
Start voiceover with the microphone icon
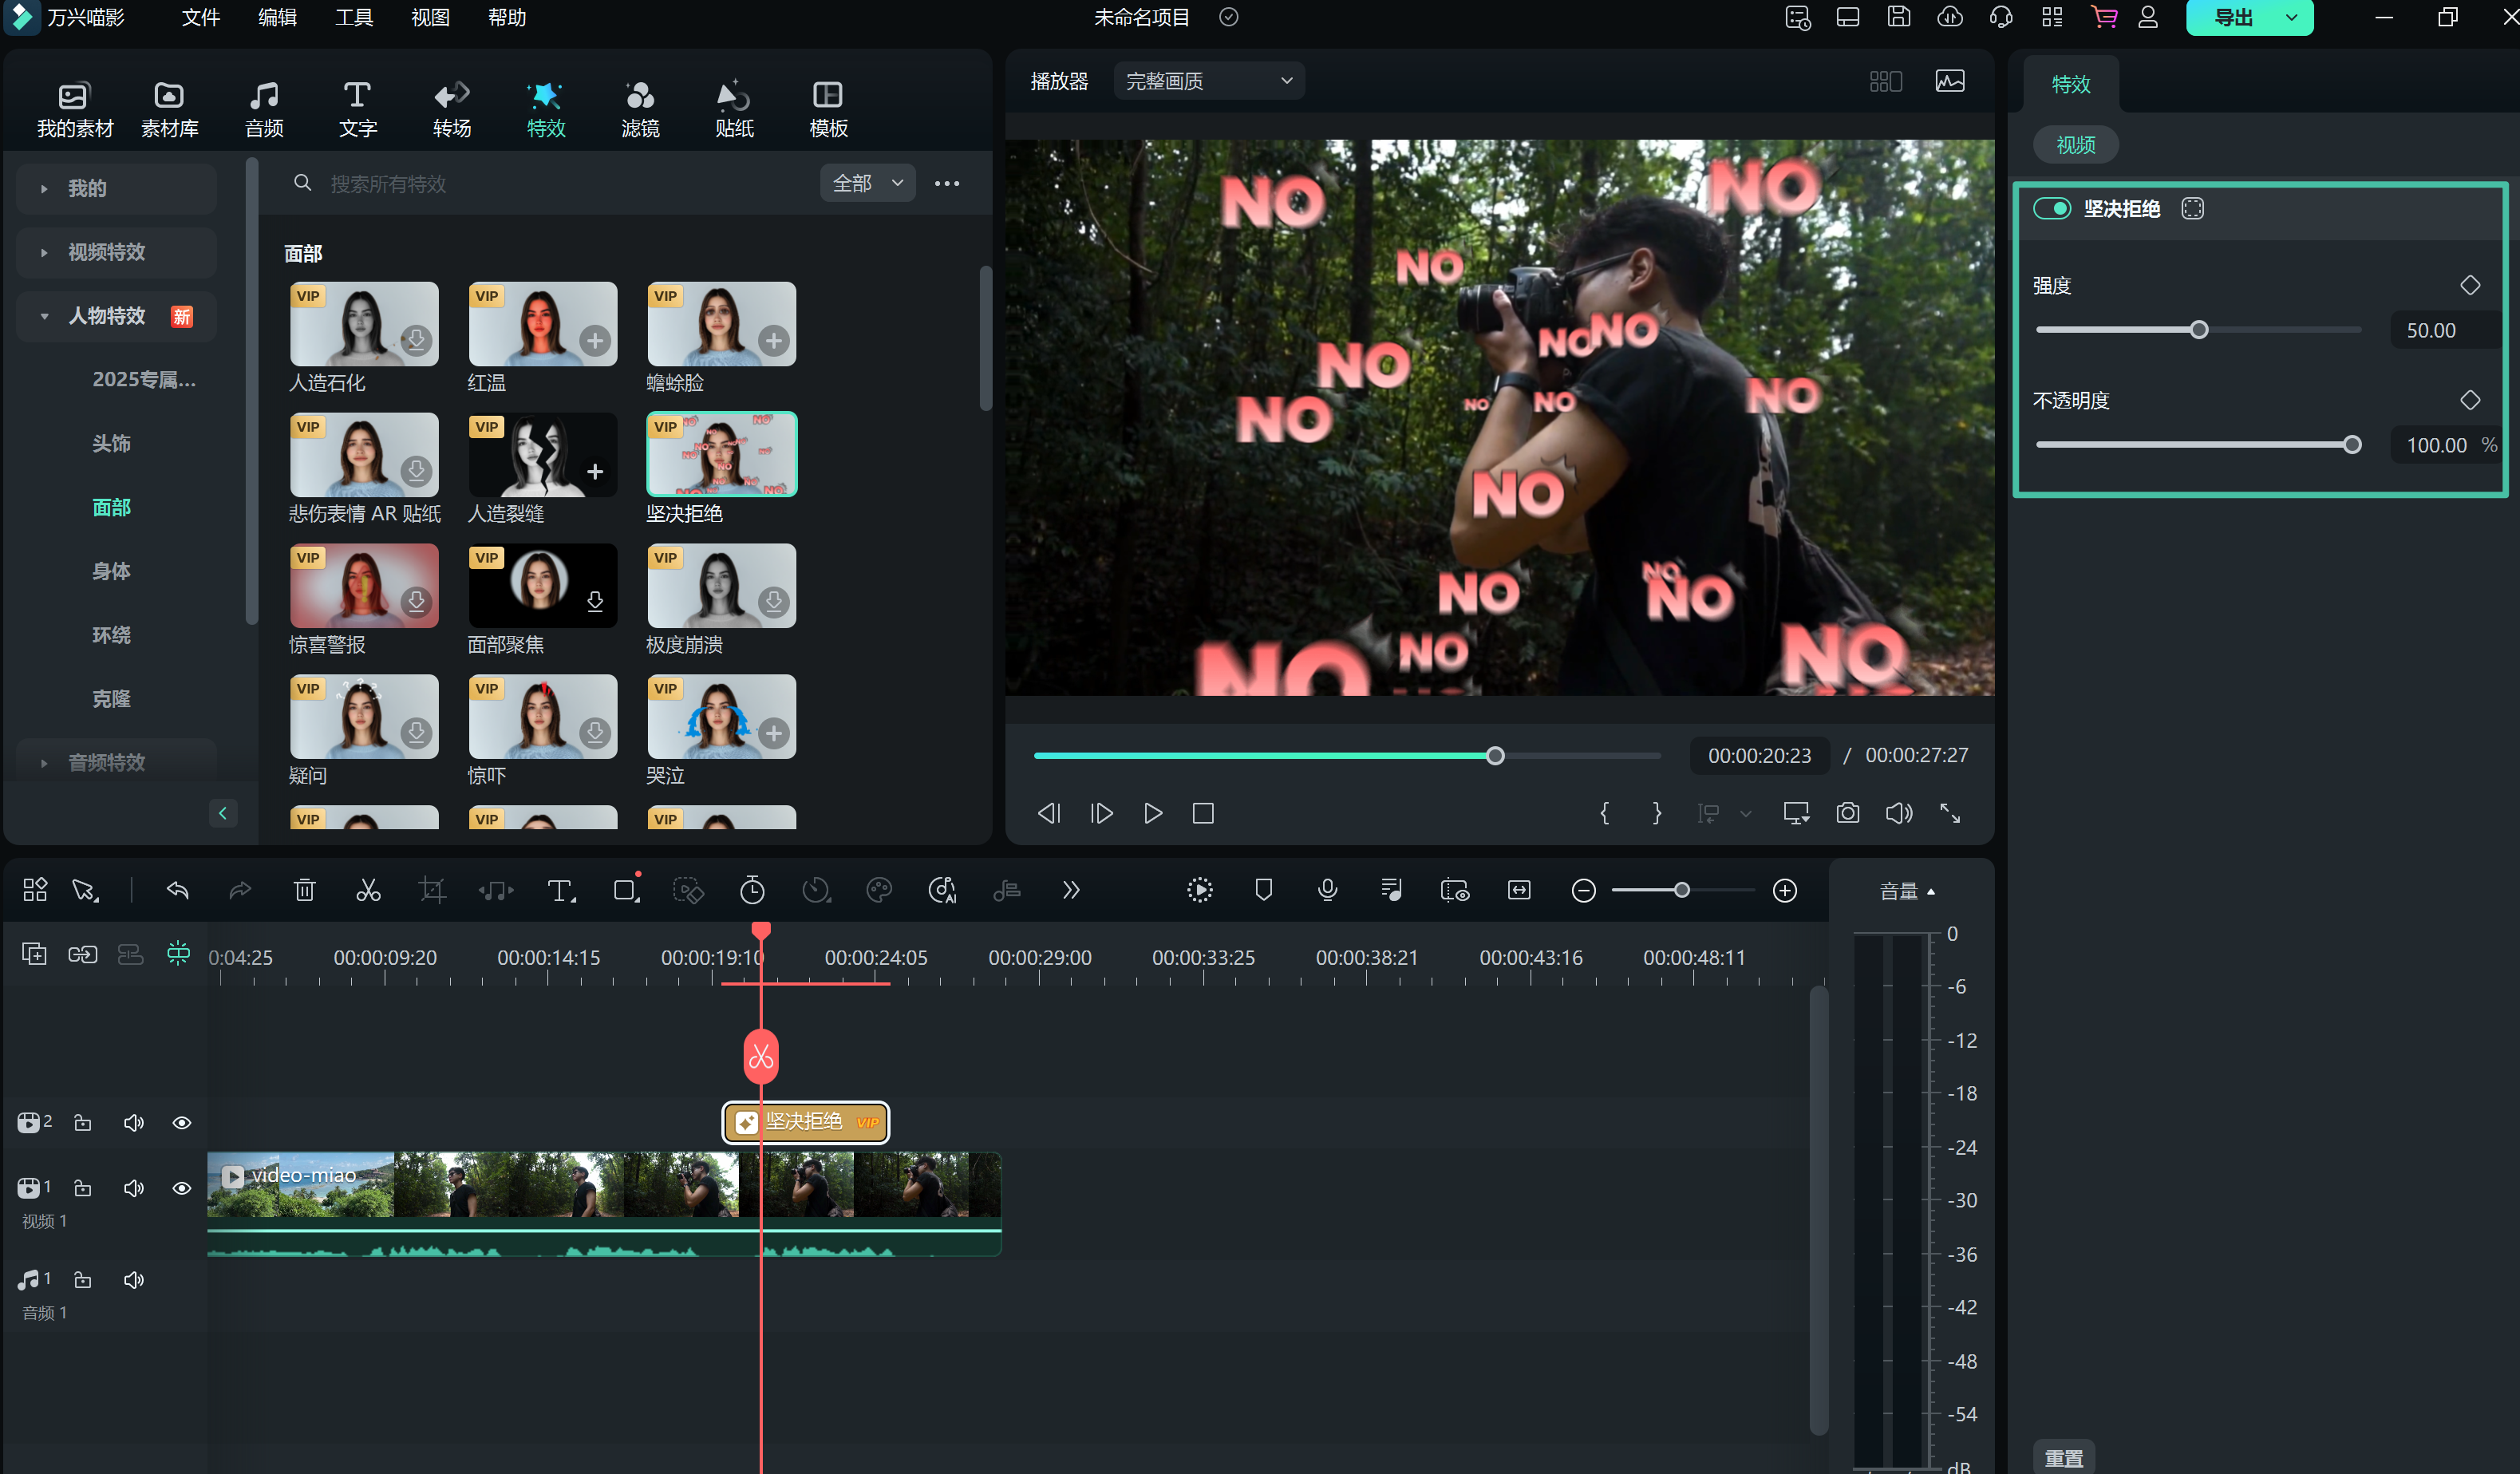[x=1328, y=890]
